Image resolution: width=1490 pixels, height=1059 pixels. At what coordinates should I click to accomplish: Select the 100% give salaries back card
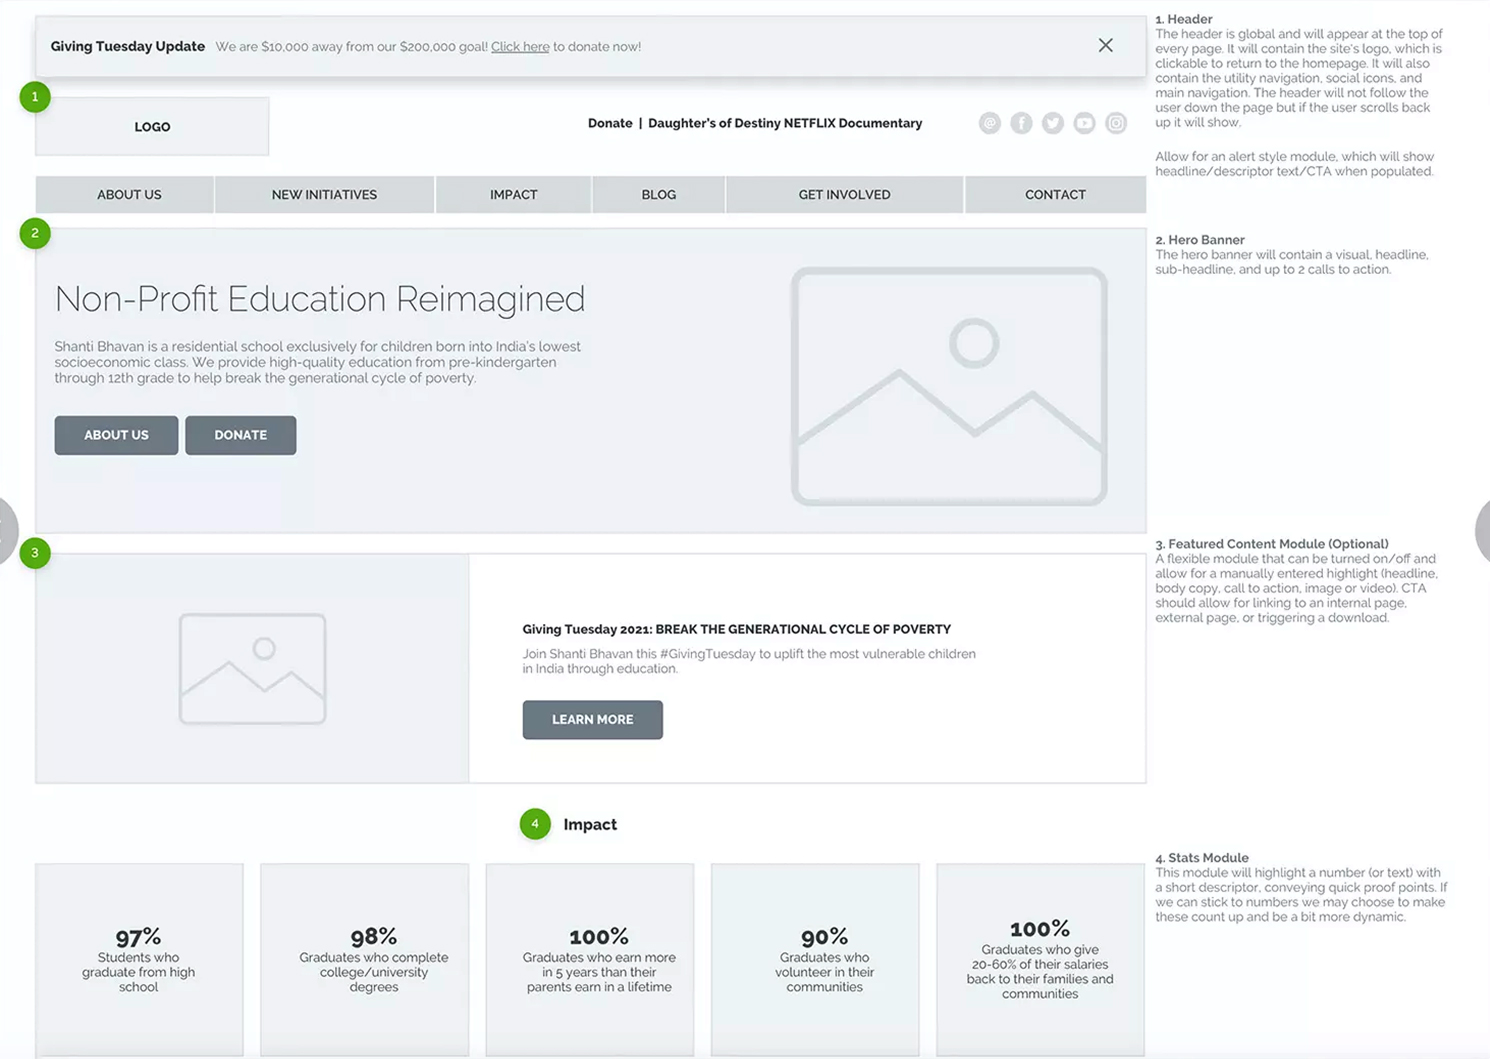[x=1040, y=960]
